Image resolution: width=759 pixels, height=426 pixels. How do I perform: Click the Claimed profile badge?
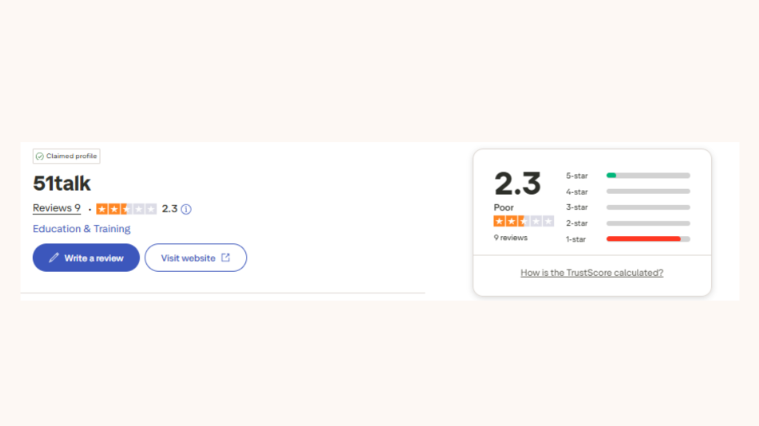pyautogui.click(x=66, y=156)
